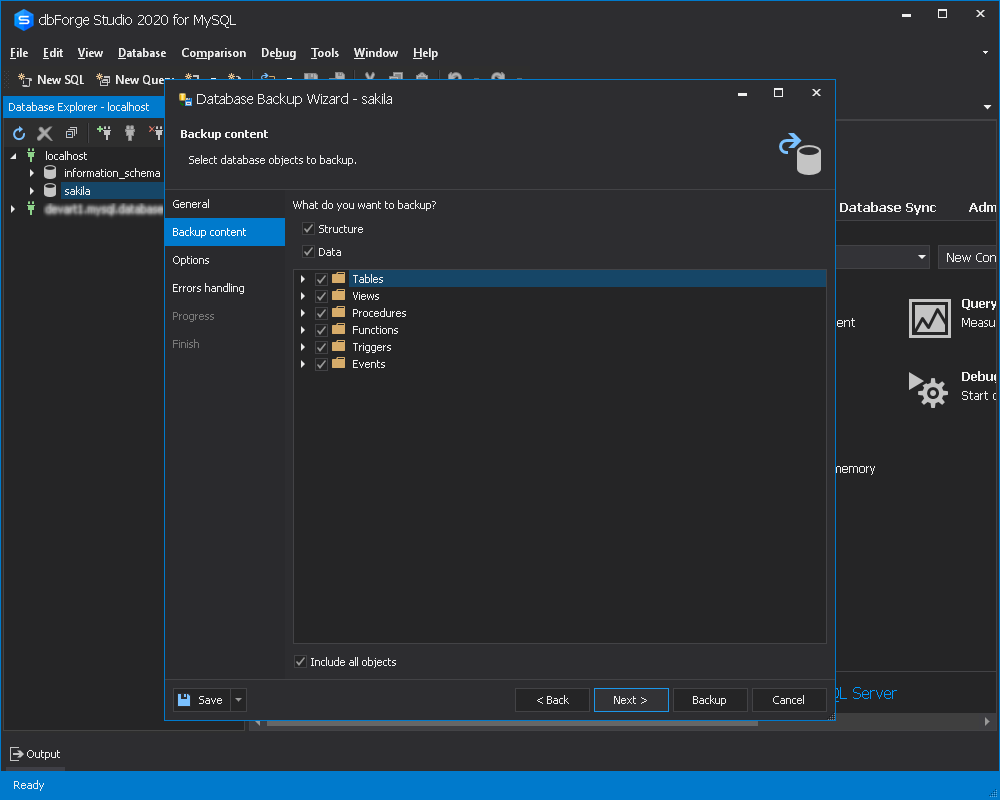Click the Triggers folder icon
The height and width of the screenshot is (800, 1000).
(x=339, y=346)
